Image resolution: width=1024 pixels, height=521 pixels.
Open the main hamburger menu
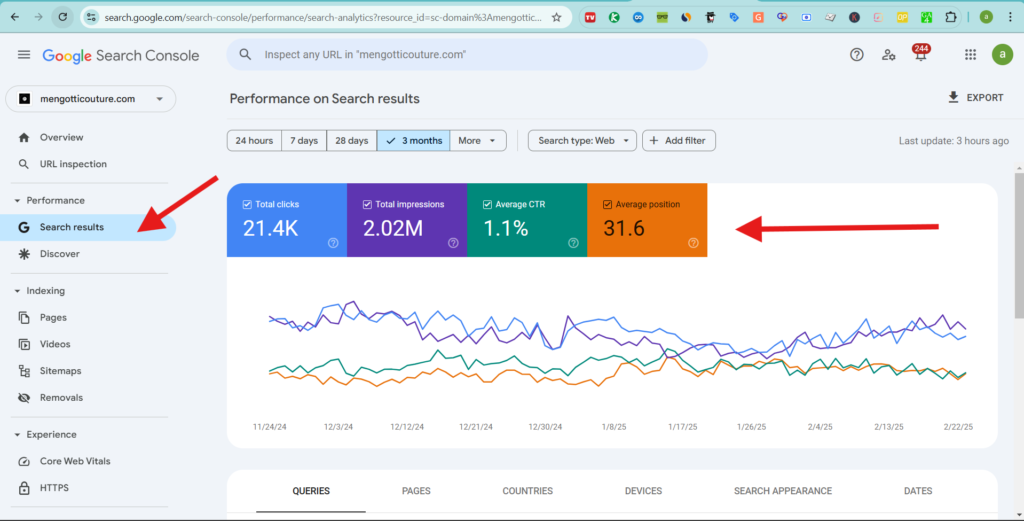pyautogui.click(x=24, y=55)
